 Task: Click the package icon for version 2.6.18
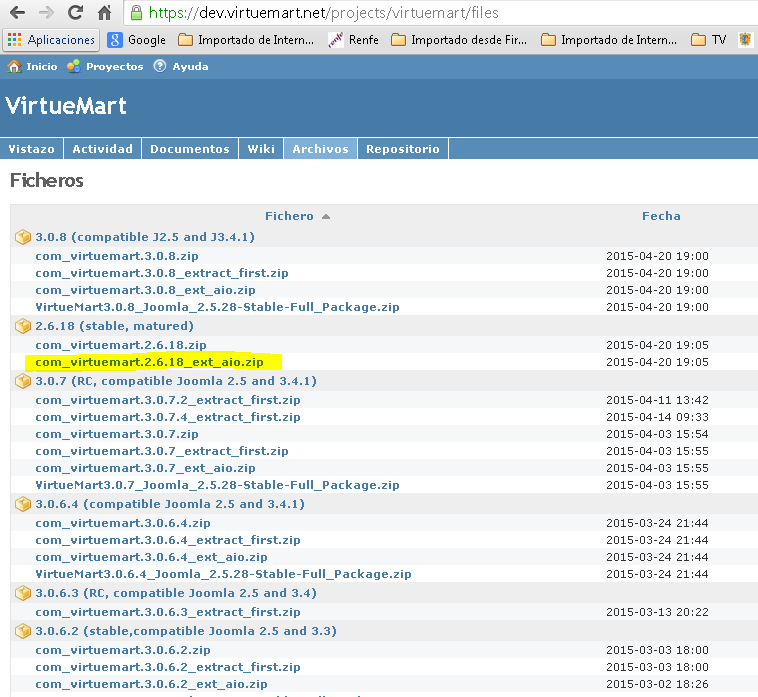23,326
